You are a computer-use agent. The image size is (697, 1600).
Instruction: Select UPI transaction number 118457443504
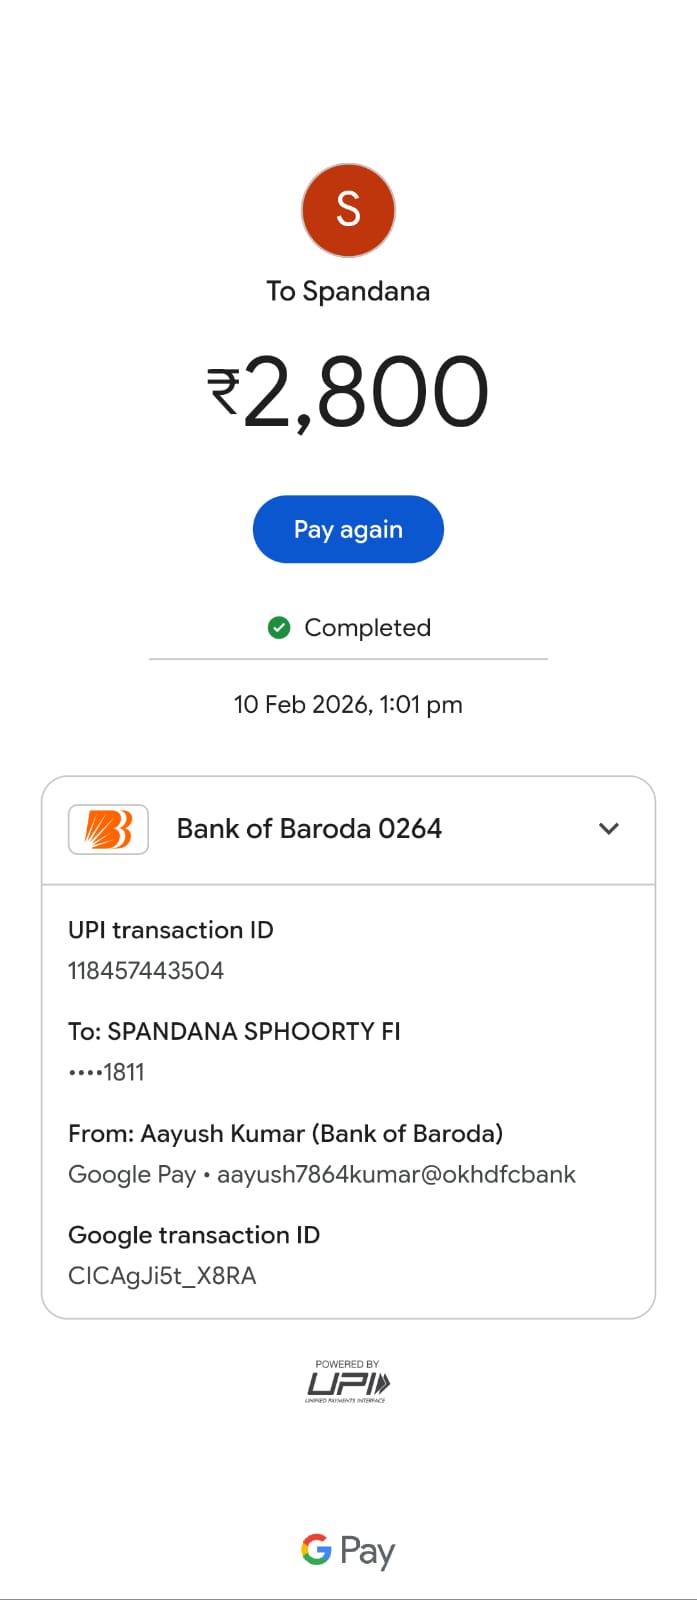[146, 971]
